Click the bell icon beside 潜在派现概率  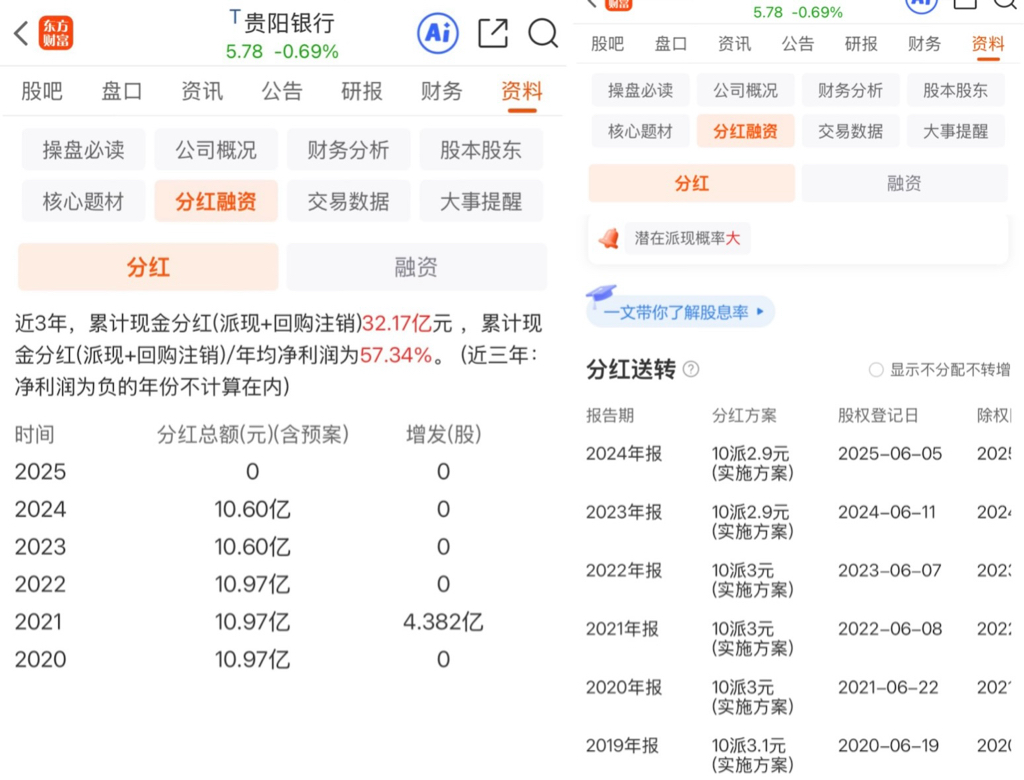pos(609,238)
